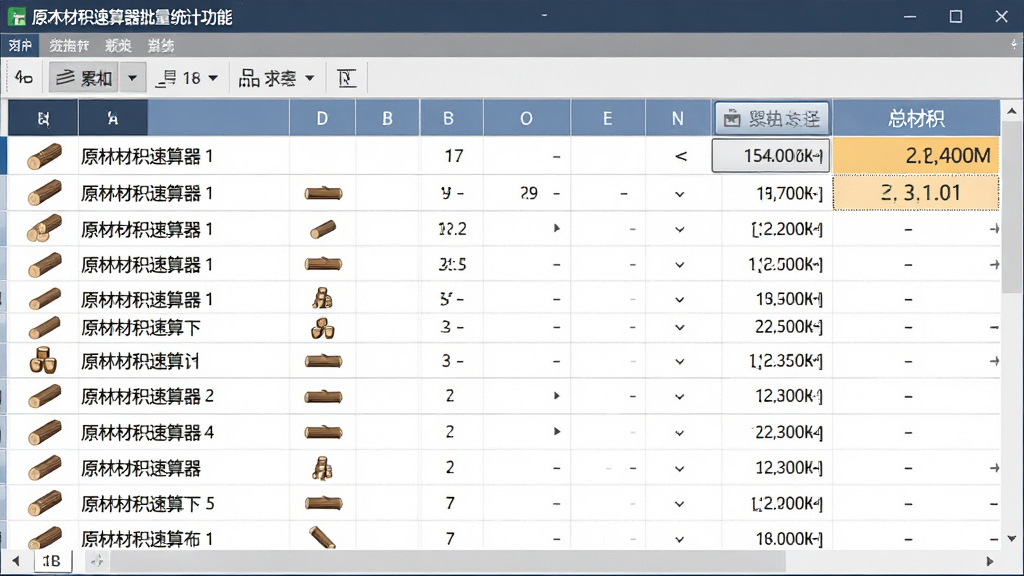The height and width of the screenshot is (576, 1024).
Task: Click the vertical scrollbar up arrow
Action: [x=1012, y=112]
